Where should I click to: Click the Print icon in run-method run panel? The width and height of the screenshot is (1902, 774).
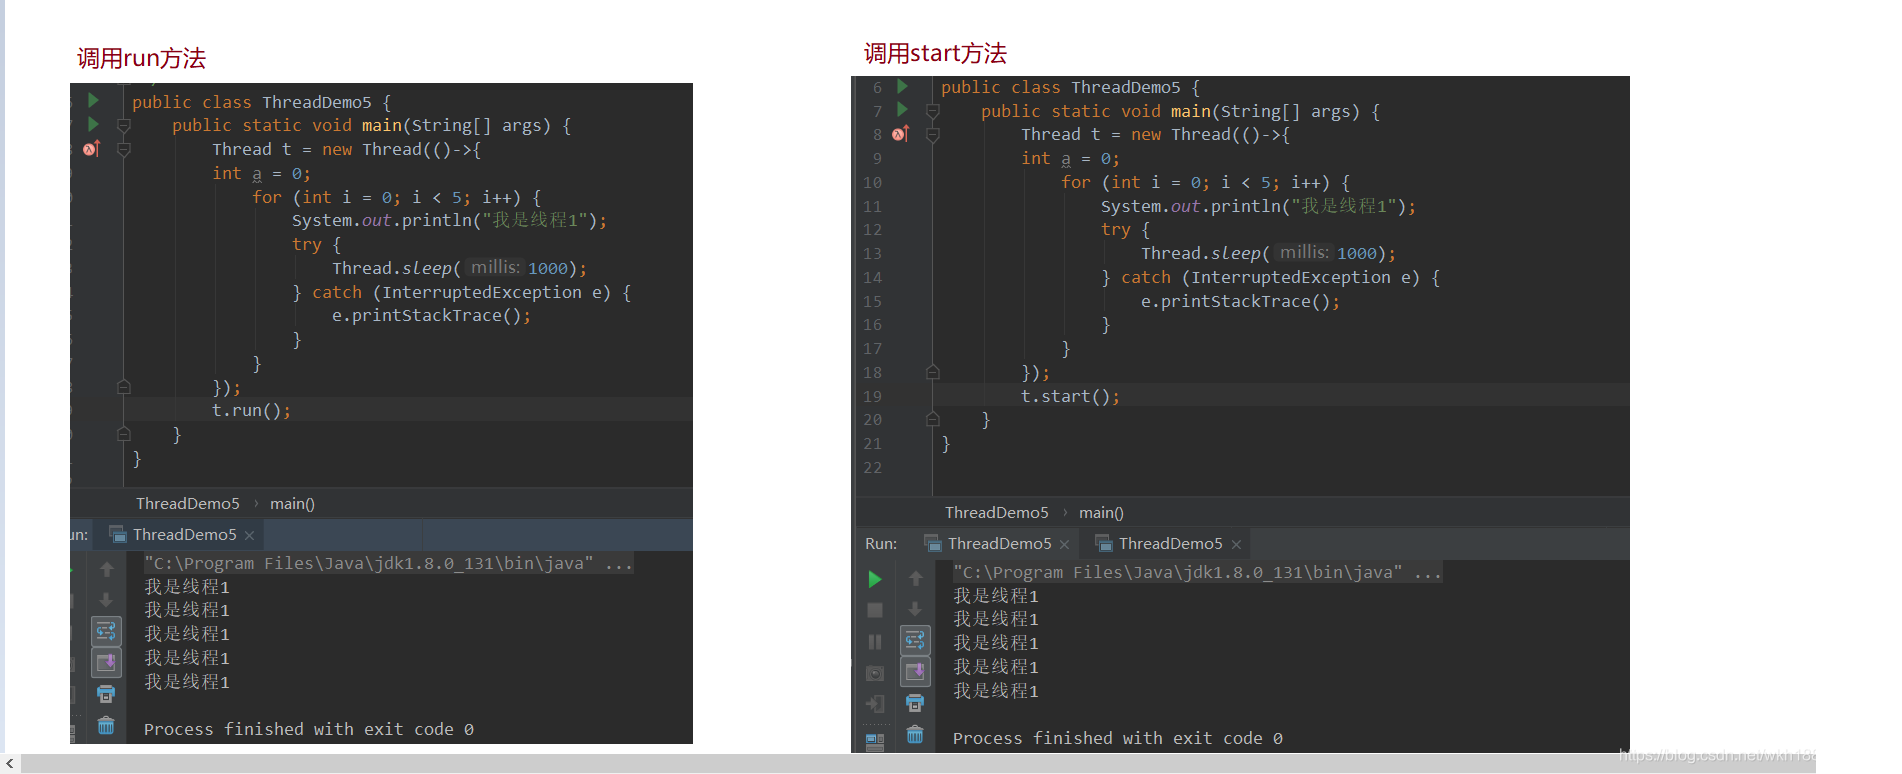click(106, 694)
